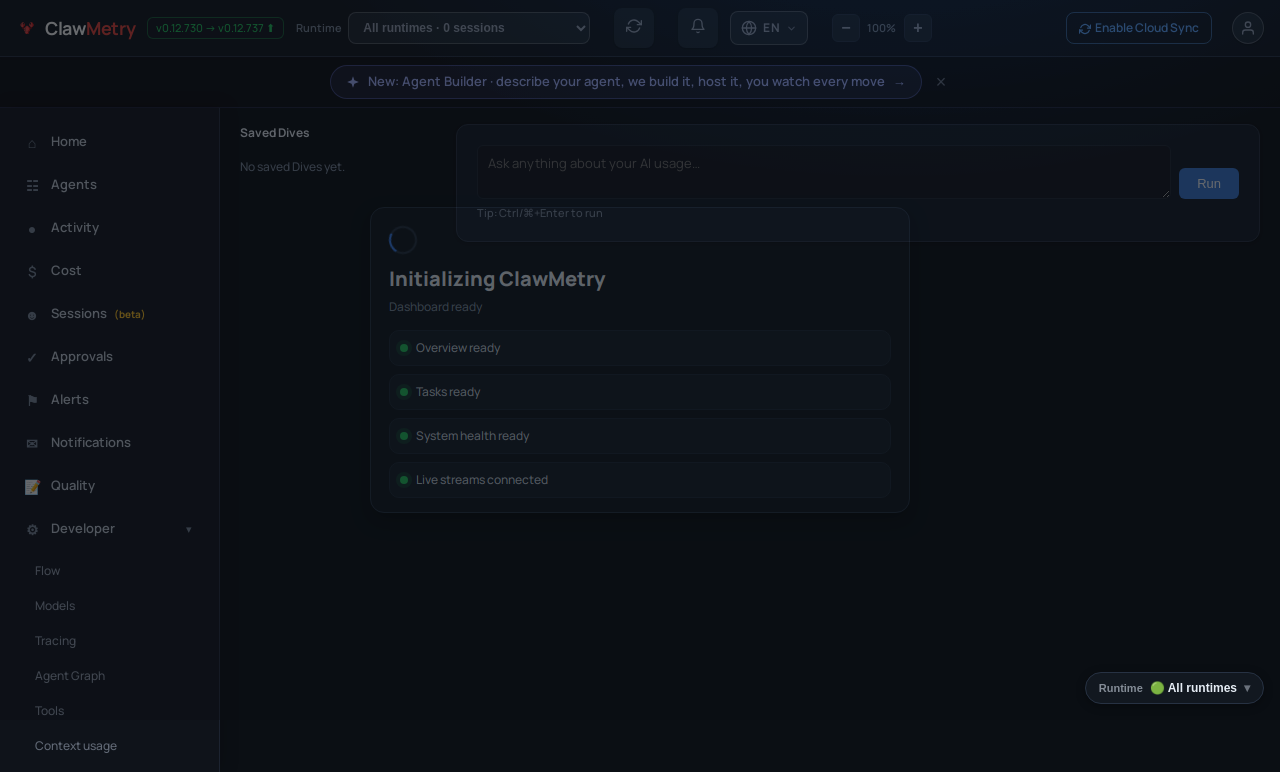Open Tools under Developer
The height and width of the screenshot is (772, 1280).
coord(49,711)
